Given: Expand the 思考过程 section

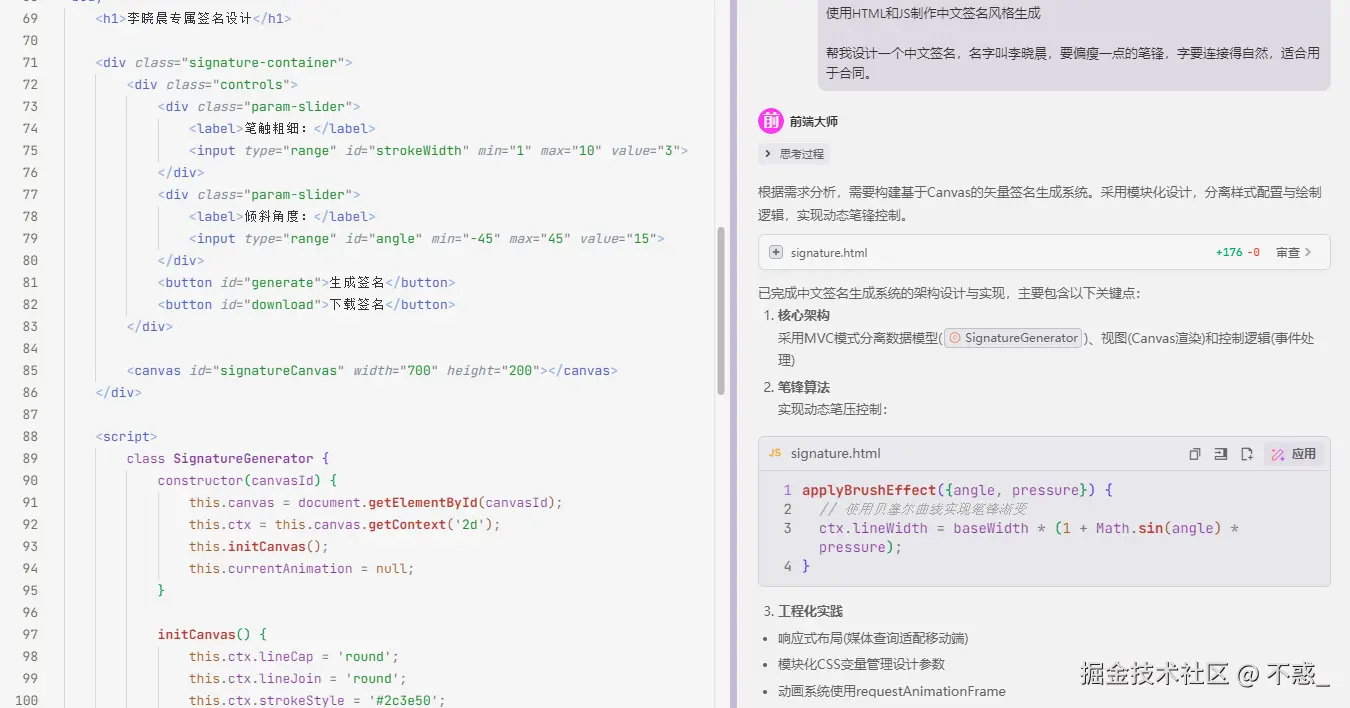Looking at the screenshot, I should point(794,154).
